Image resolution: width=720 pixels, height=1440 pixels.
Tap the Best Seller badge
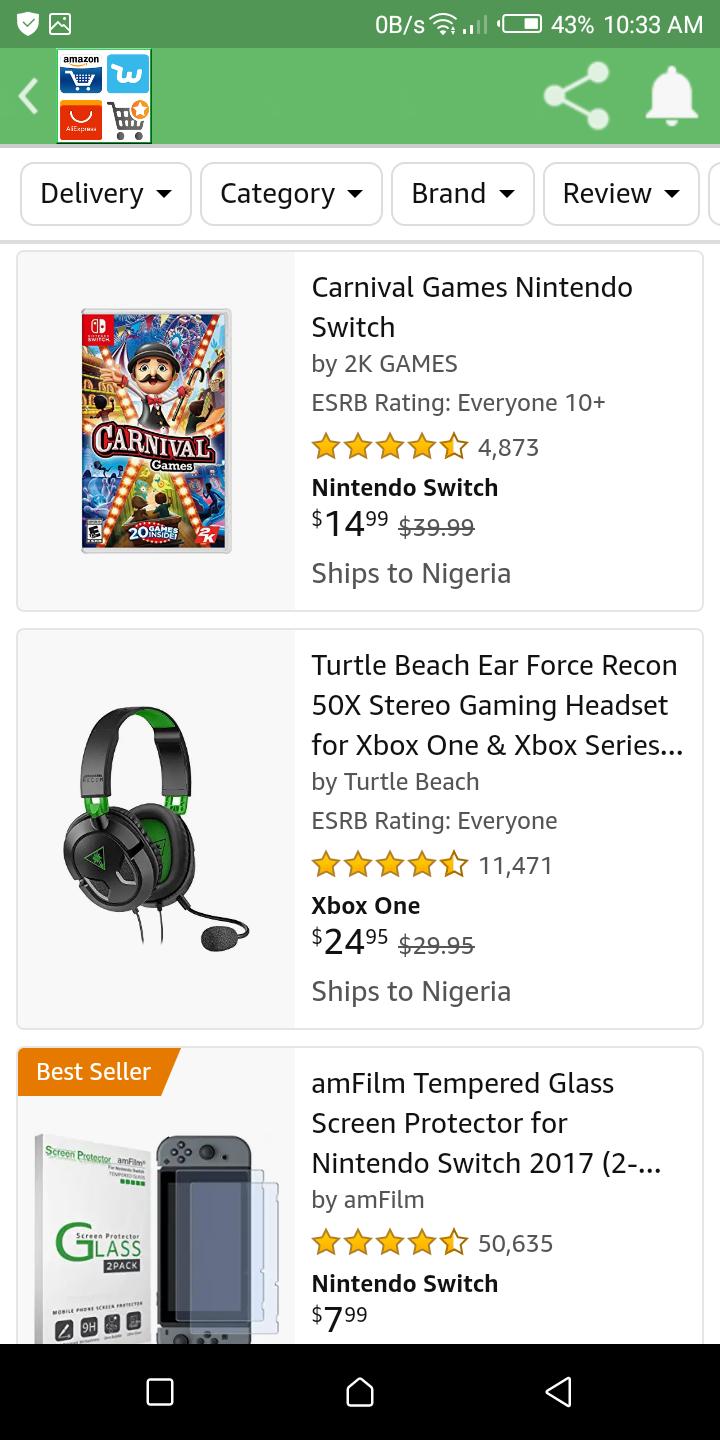[94, 1072]
